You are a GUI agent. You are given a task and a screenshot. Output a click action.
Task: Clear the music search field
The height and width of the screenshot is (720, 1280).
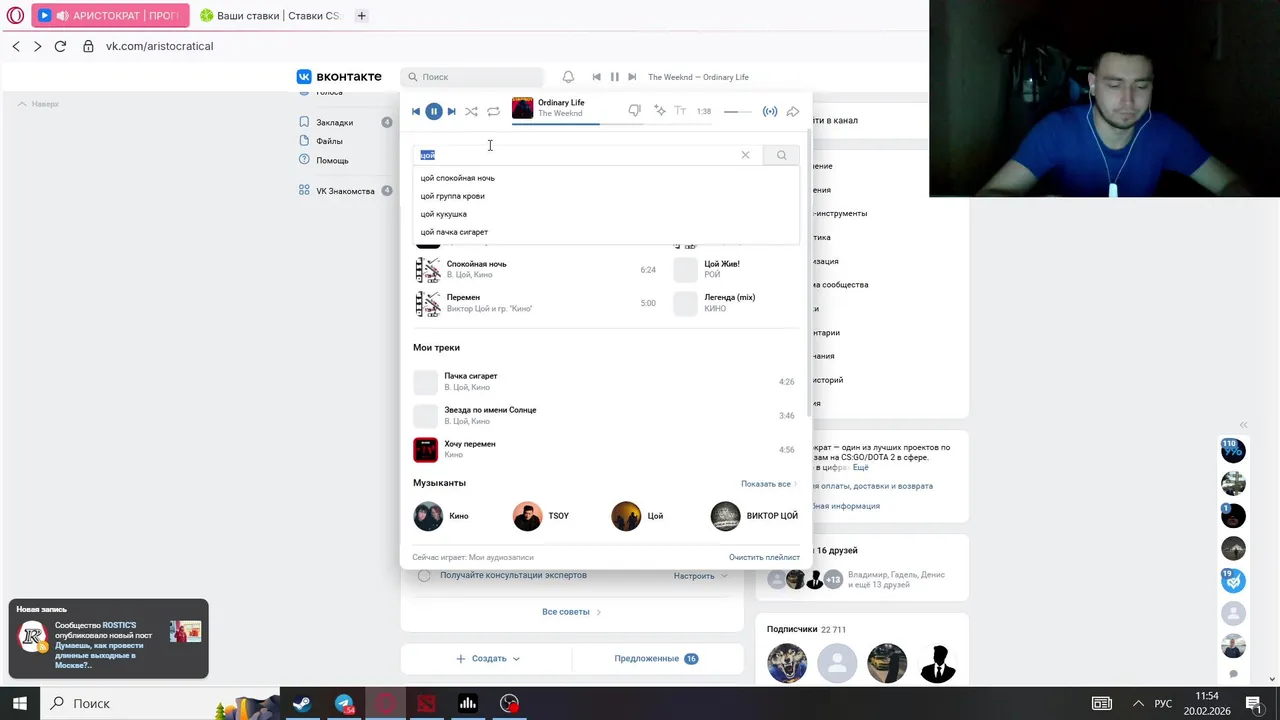pyautogui.click(x=745, y=155)
